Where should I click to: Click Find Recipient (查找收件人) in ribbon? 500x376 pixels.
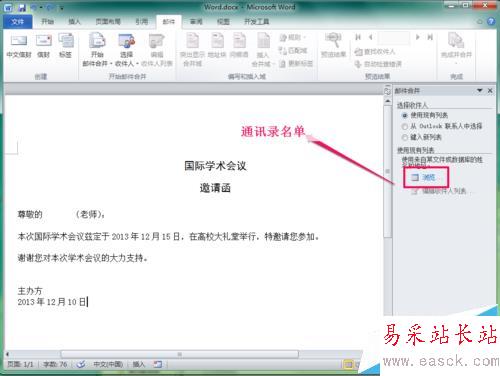(x=375, y=51)
